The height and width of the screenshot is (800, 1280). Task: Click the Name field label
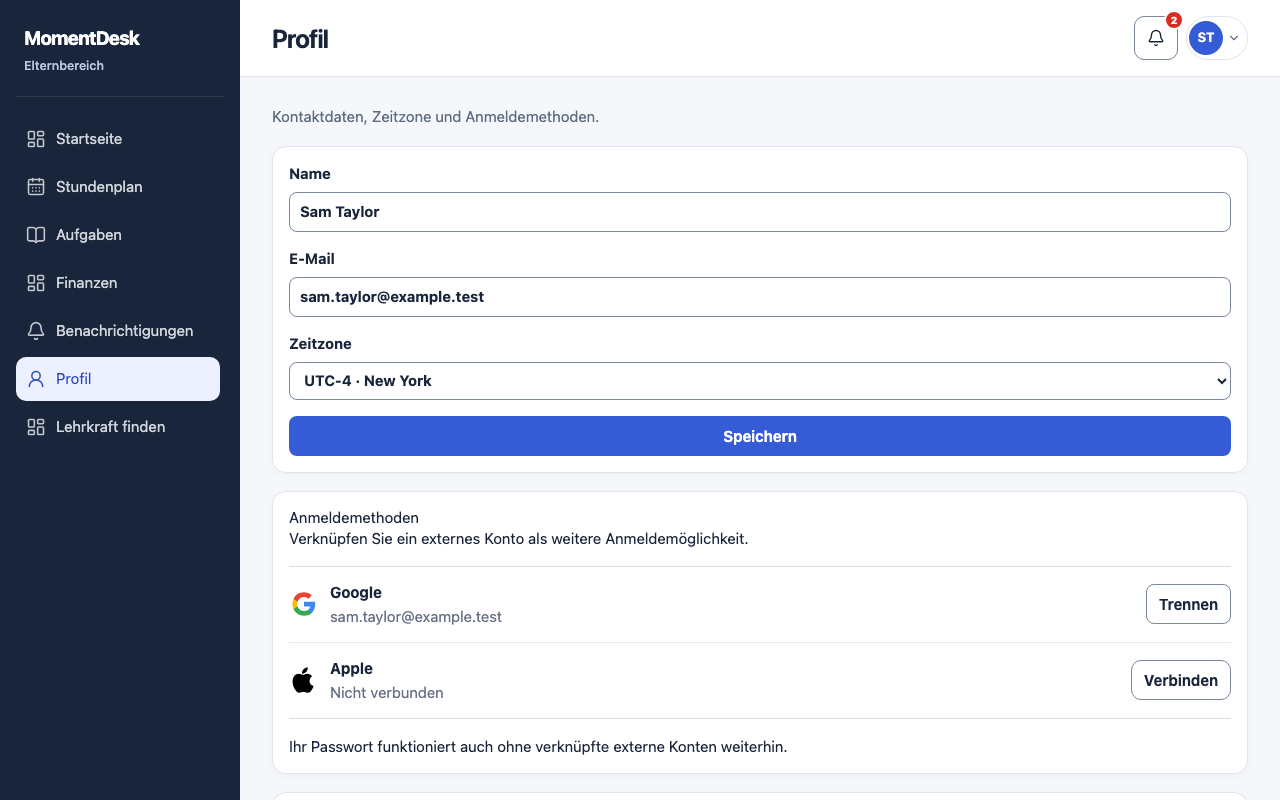pyautogui.click(x=310, y=174)
